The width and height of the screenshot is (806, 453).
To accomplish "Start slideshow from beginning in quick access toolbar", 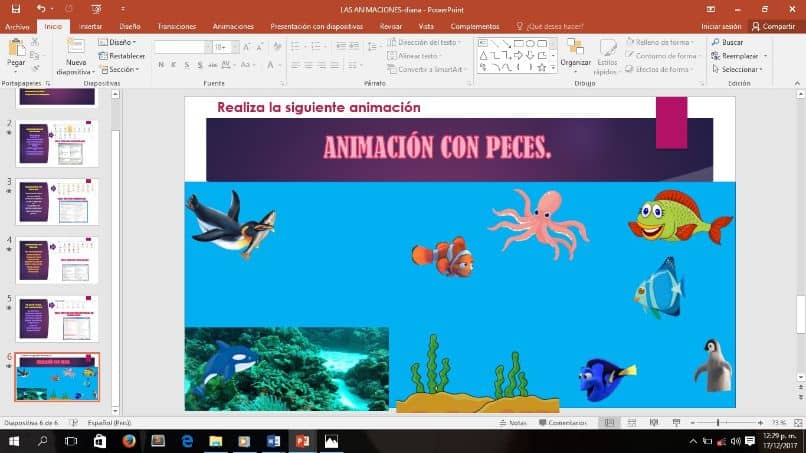I will 96,9.
